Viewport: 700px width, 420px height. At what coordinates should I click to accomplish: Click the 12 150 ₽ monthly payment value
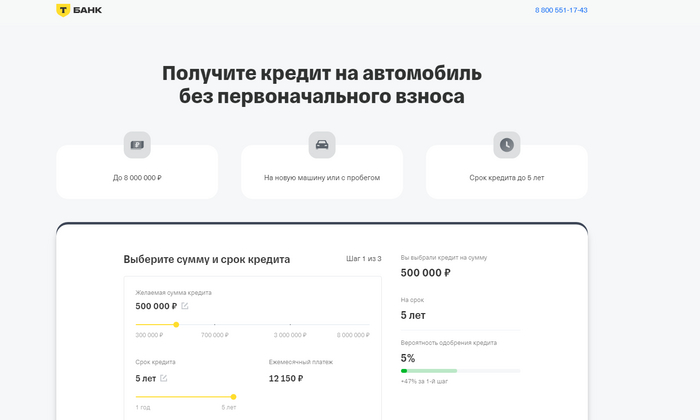pyautogui.click(x=286, y=378)
